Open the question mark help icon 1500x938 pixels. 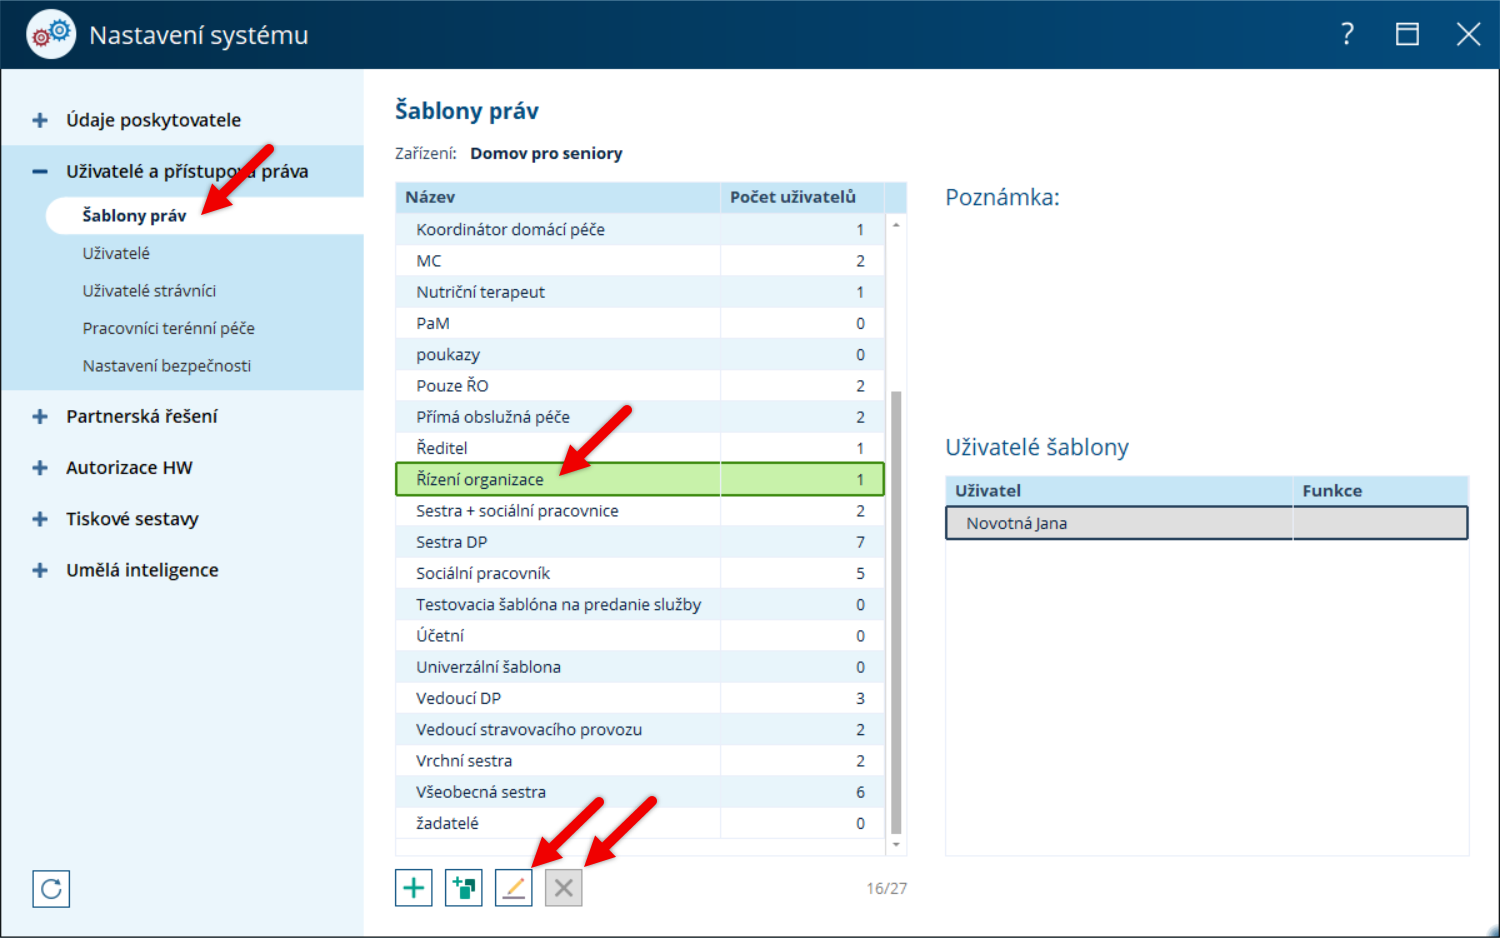tap(1347, 35)
